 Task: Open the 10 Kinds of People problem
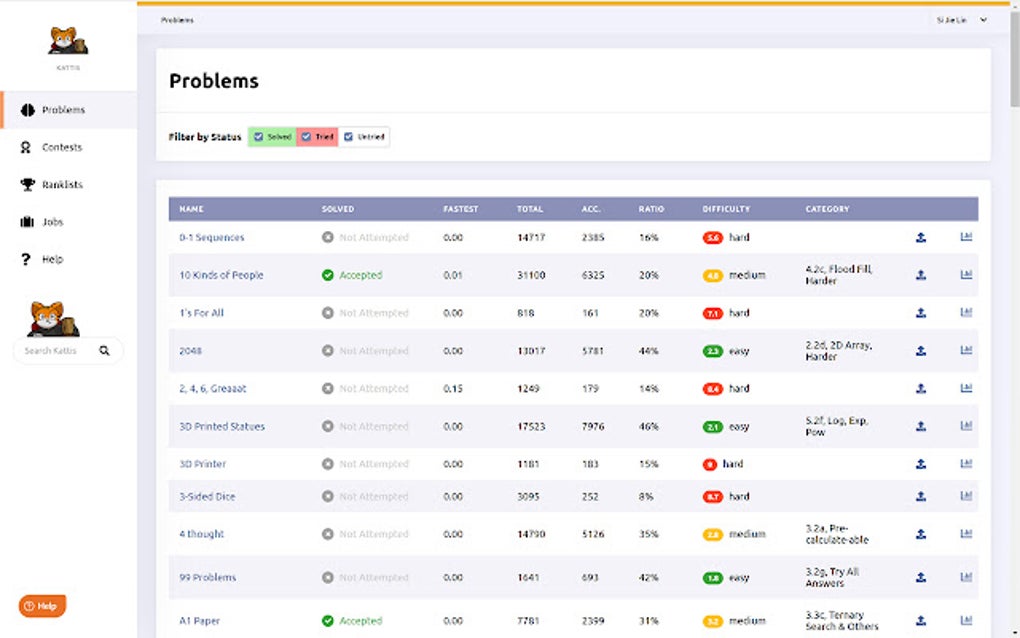(x=221, y=275)
